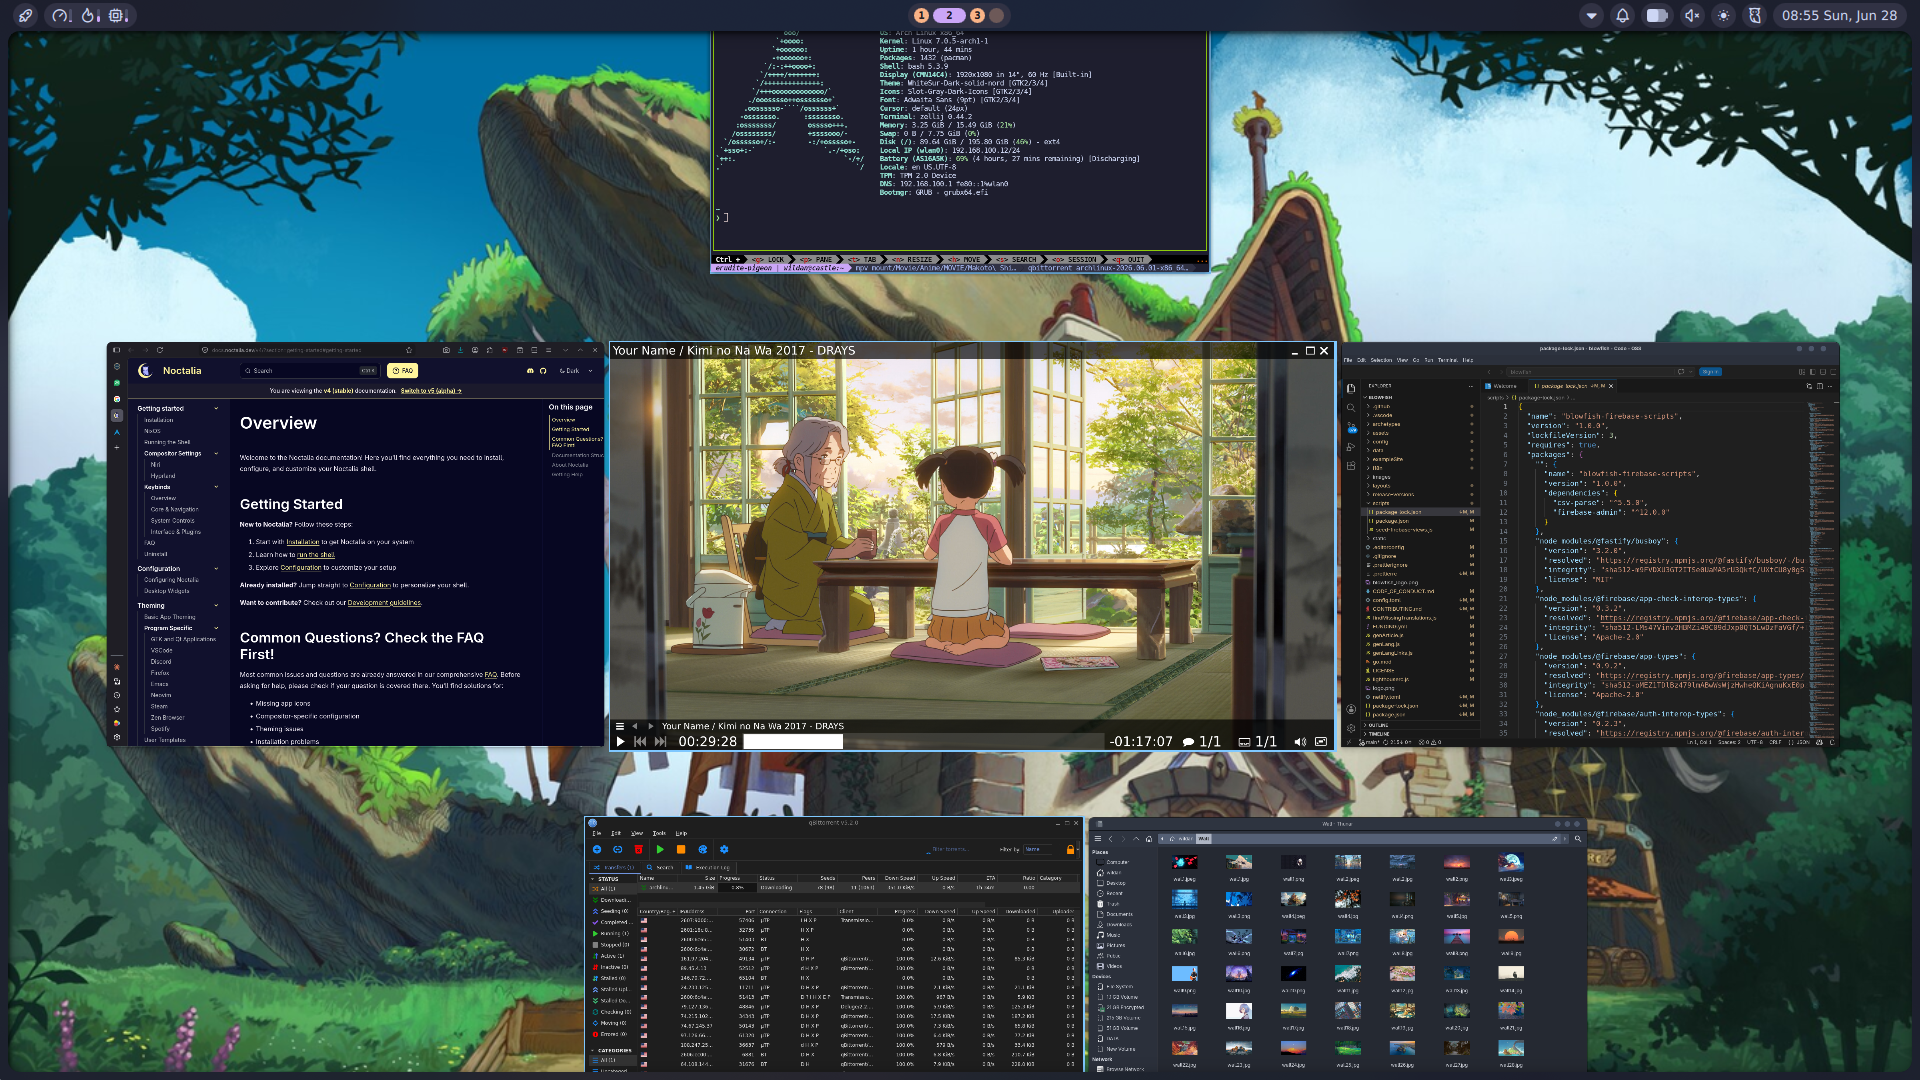The height and width of the screenshot is (1080, 1920).
Task: Select the Music folder in Thunar sidebar
Action: coord(1113,935)
